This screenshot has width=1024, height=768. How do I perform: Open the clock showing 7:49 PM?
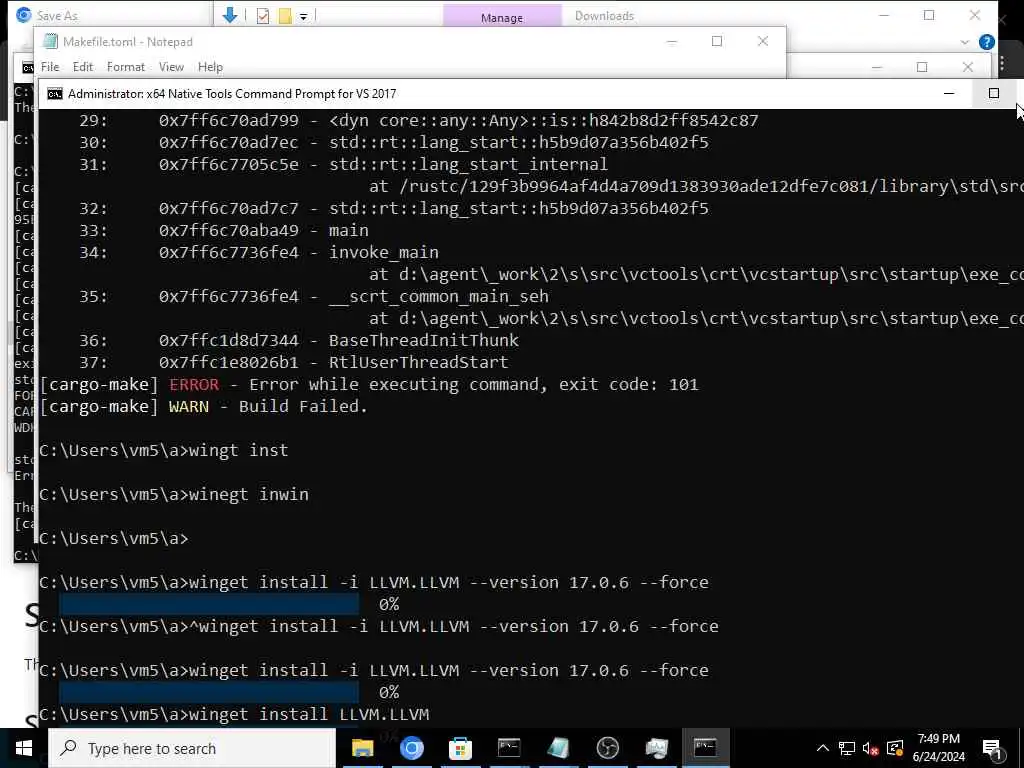point(938,748)
